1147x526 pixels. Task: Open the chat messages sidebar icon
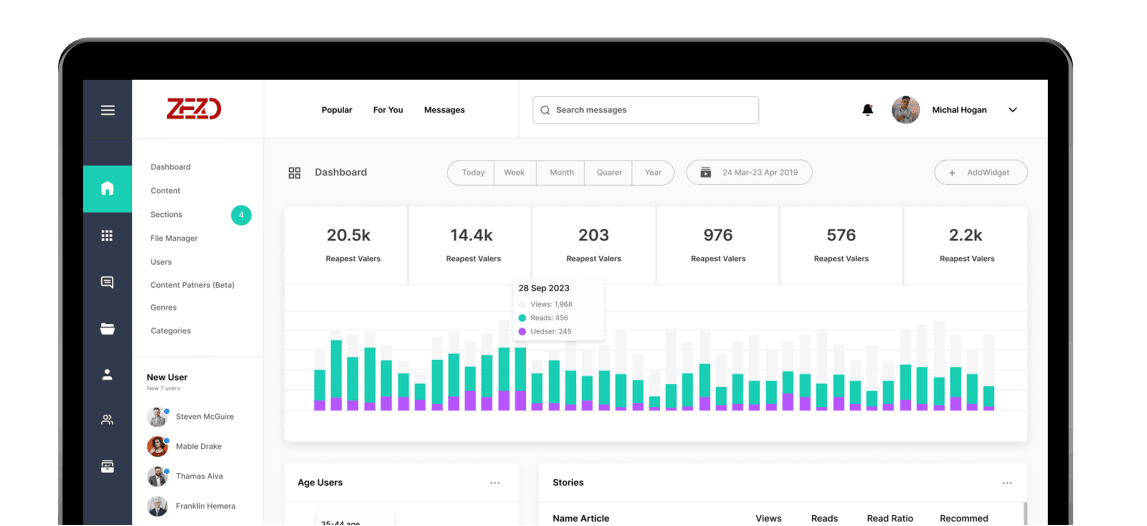pos(107,283)
